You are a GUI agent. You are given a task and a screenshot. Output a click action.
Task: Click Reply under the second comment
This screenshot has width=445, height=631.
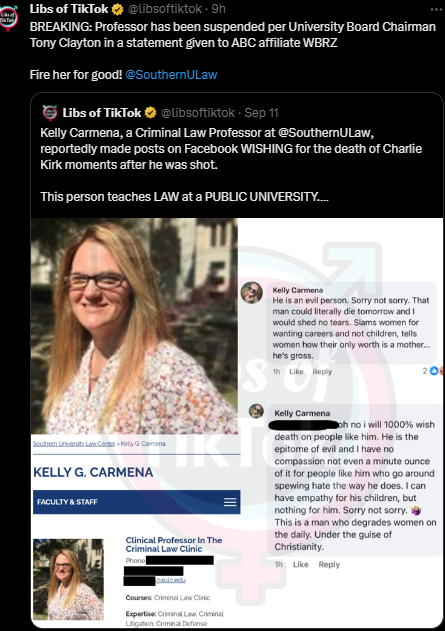329,565
